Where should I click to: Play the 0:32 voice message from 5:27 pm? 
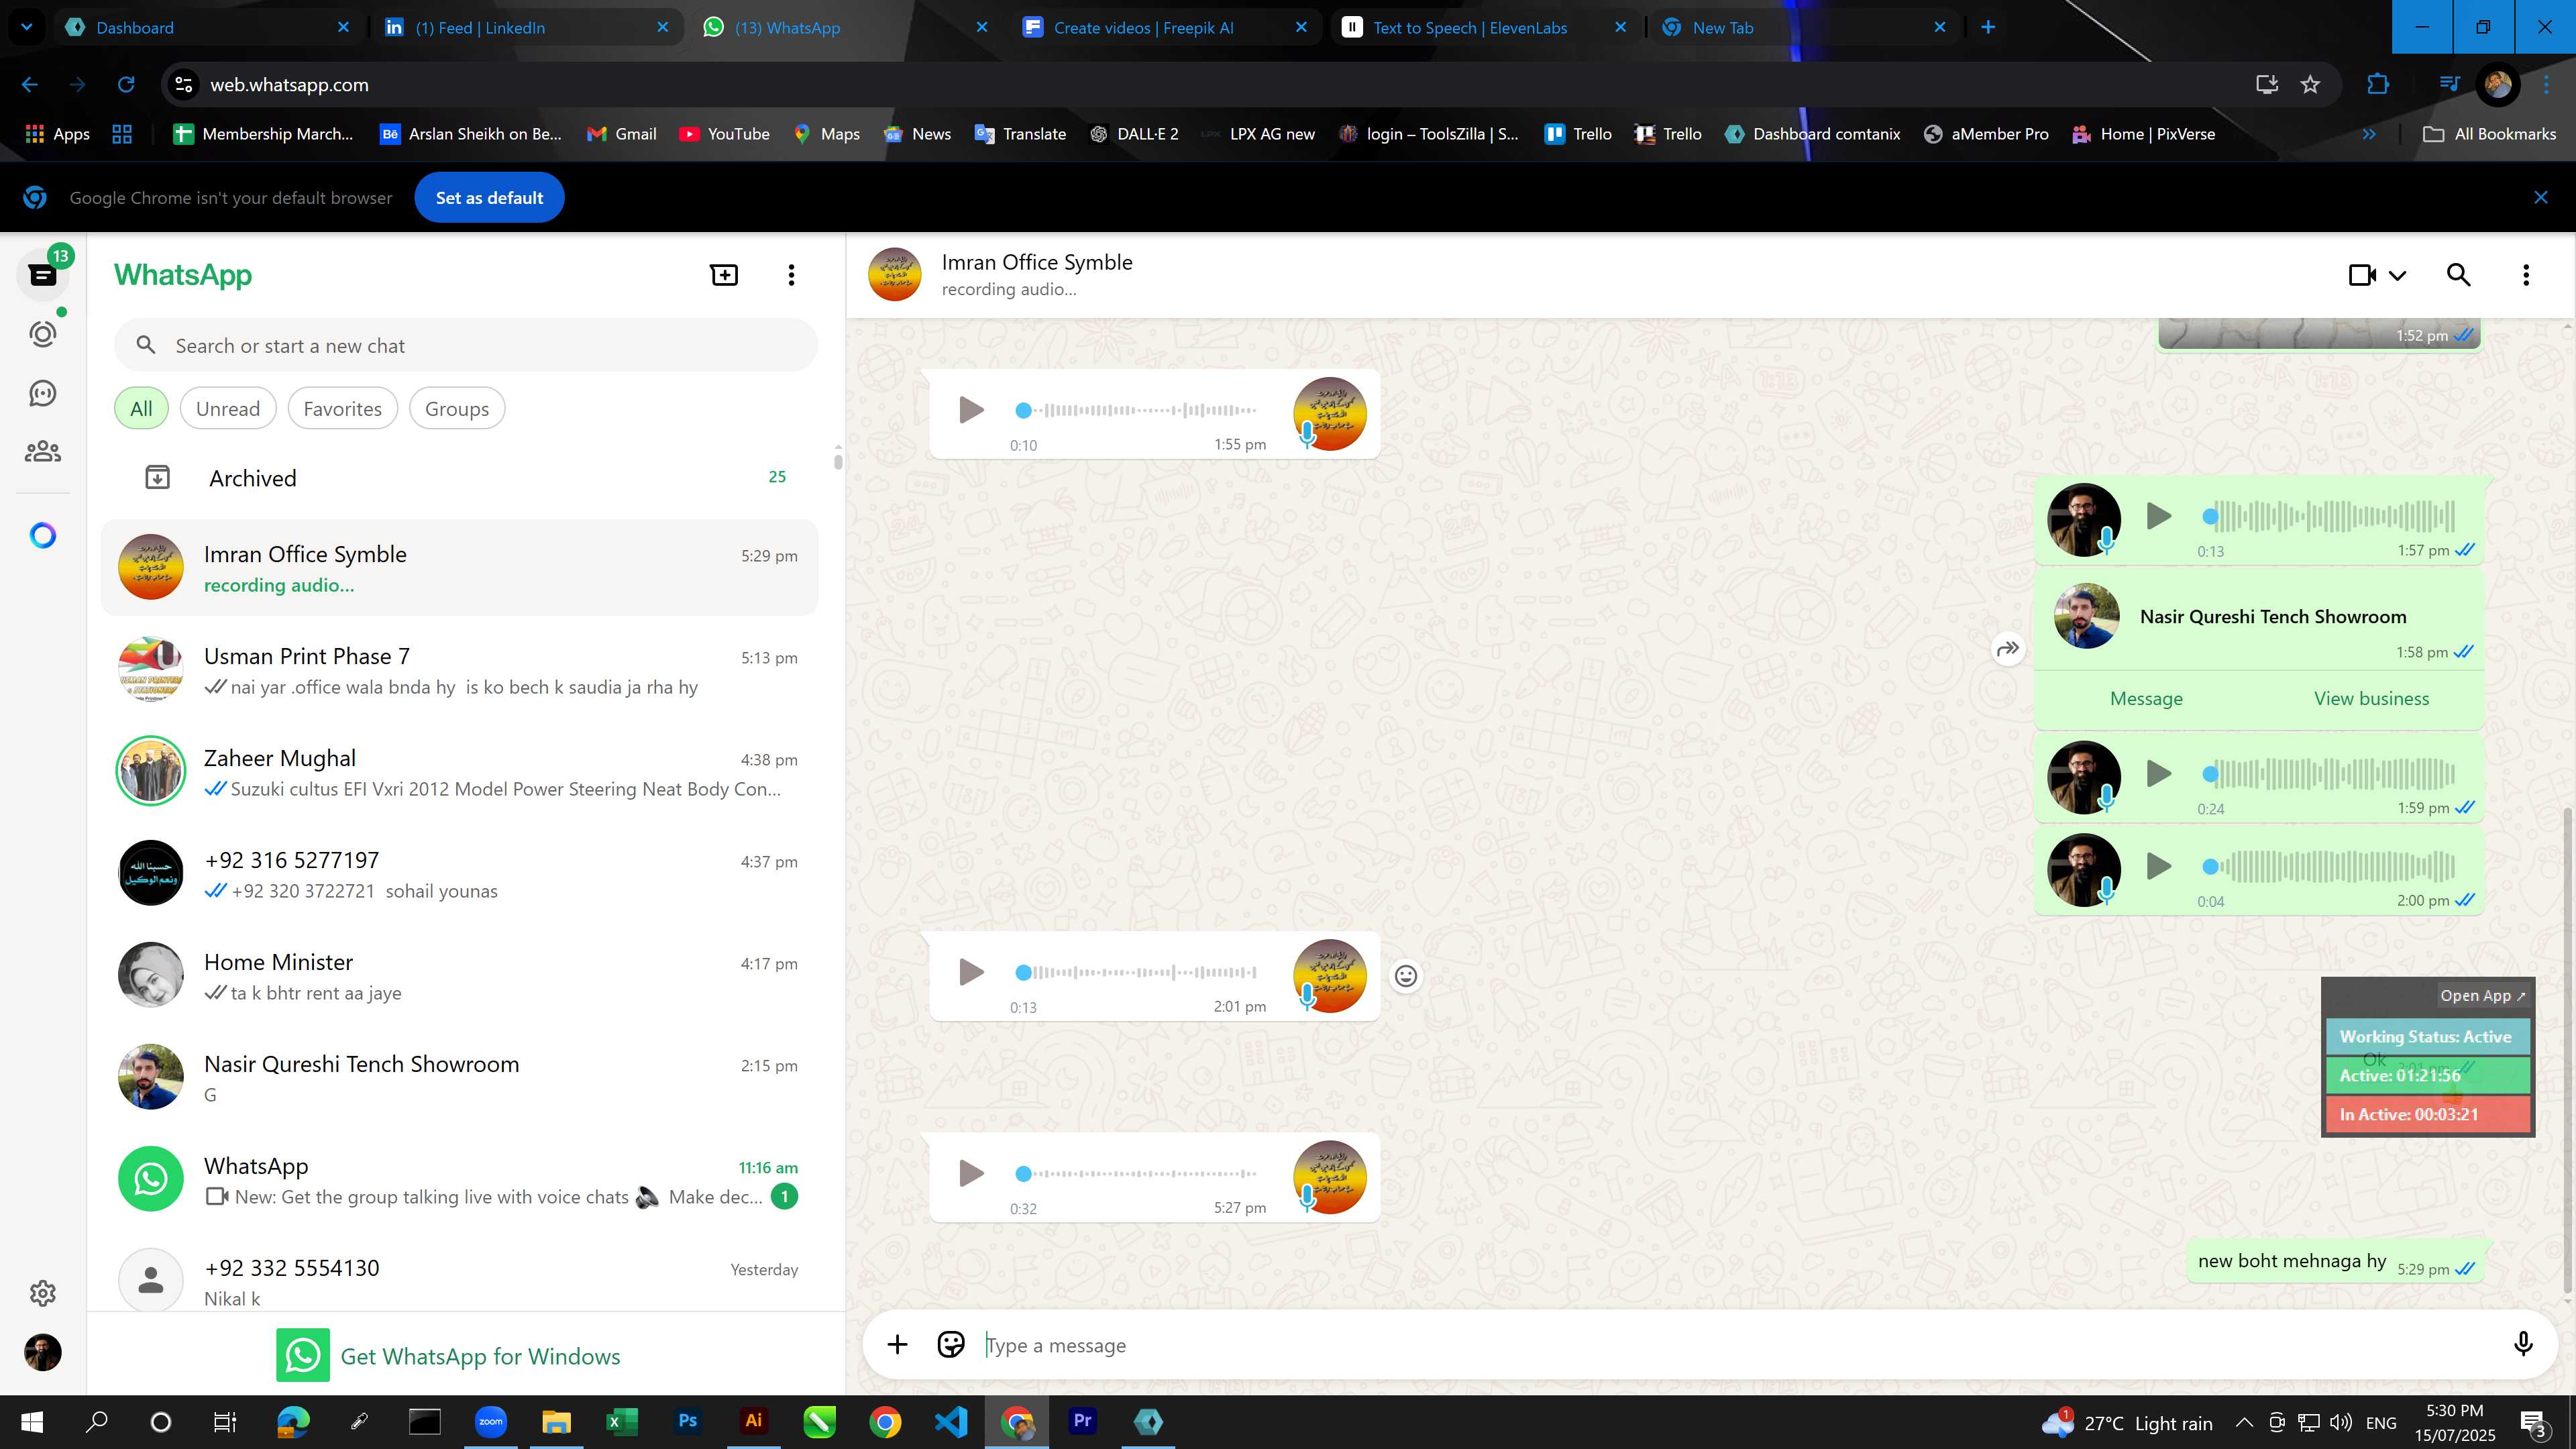(x=970, y=1173)
